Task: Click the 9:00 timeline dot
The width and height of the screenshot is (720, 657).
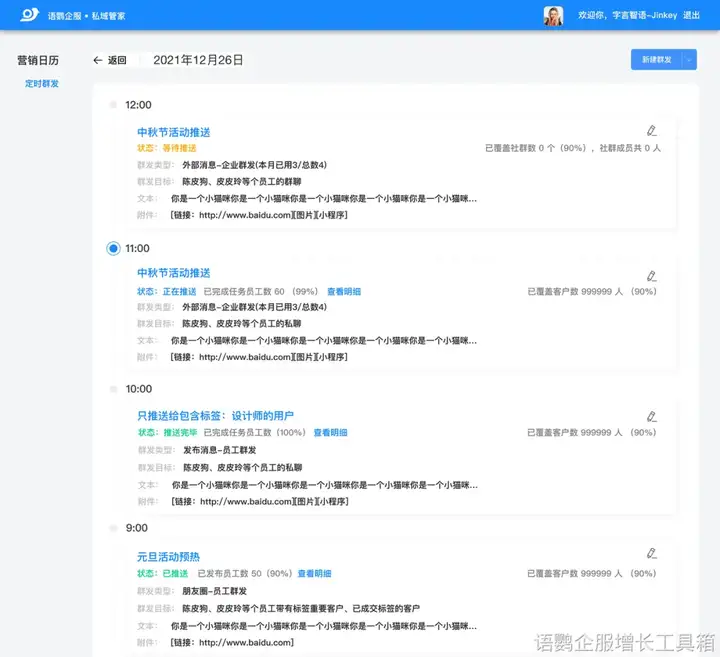Action: point(113,528)
